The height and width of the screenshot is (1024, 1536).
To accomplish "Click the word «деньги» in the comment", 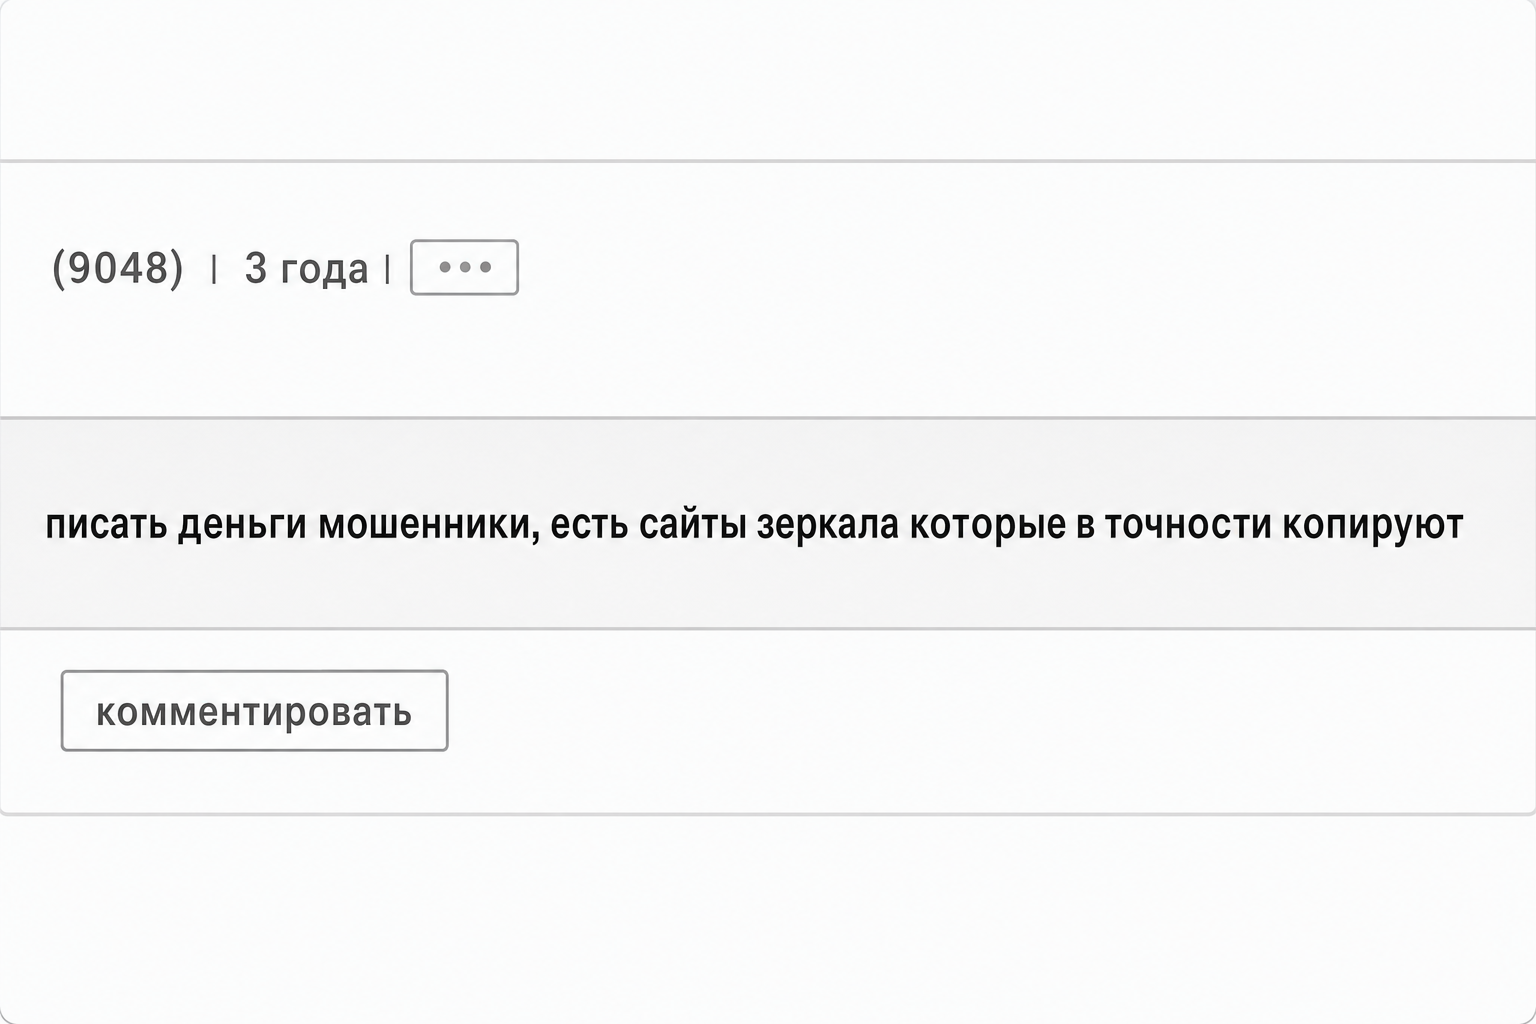I will (x=242, y=524).
